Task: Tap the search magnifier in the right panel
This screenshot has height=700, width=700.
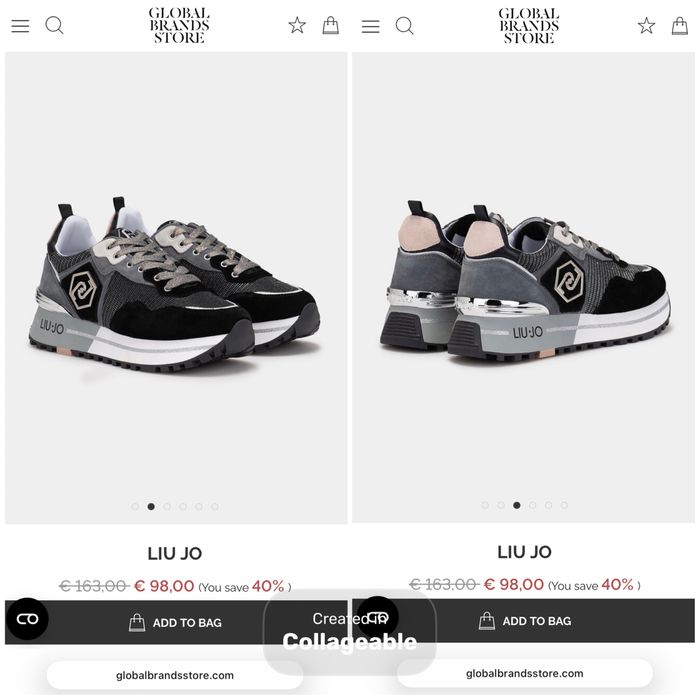Action: [x=404, y=25]
